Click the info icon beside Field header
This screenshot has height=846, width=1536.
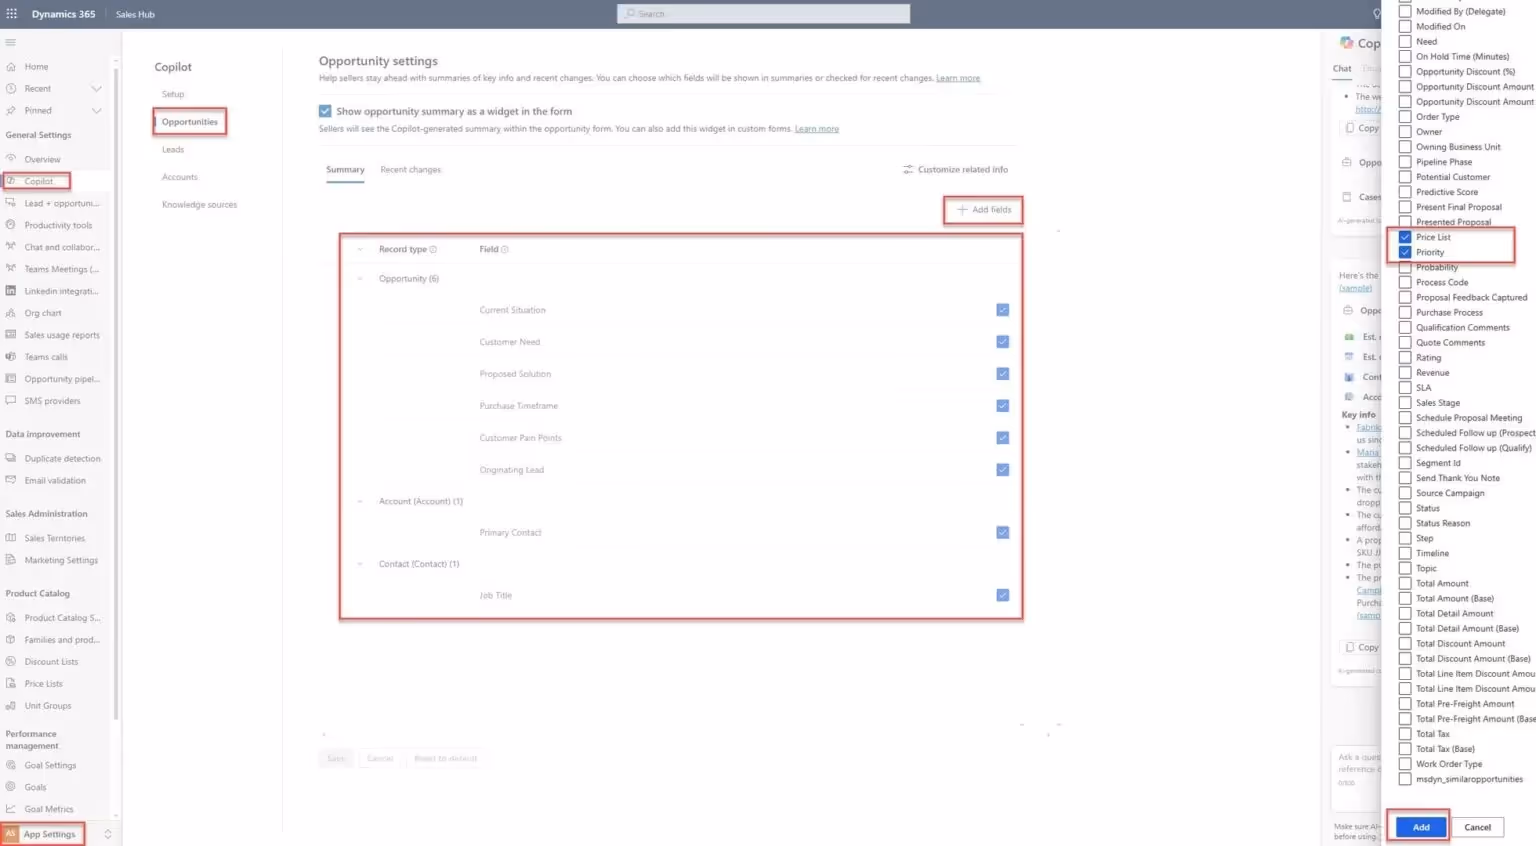tap(505, 249)
